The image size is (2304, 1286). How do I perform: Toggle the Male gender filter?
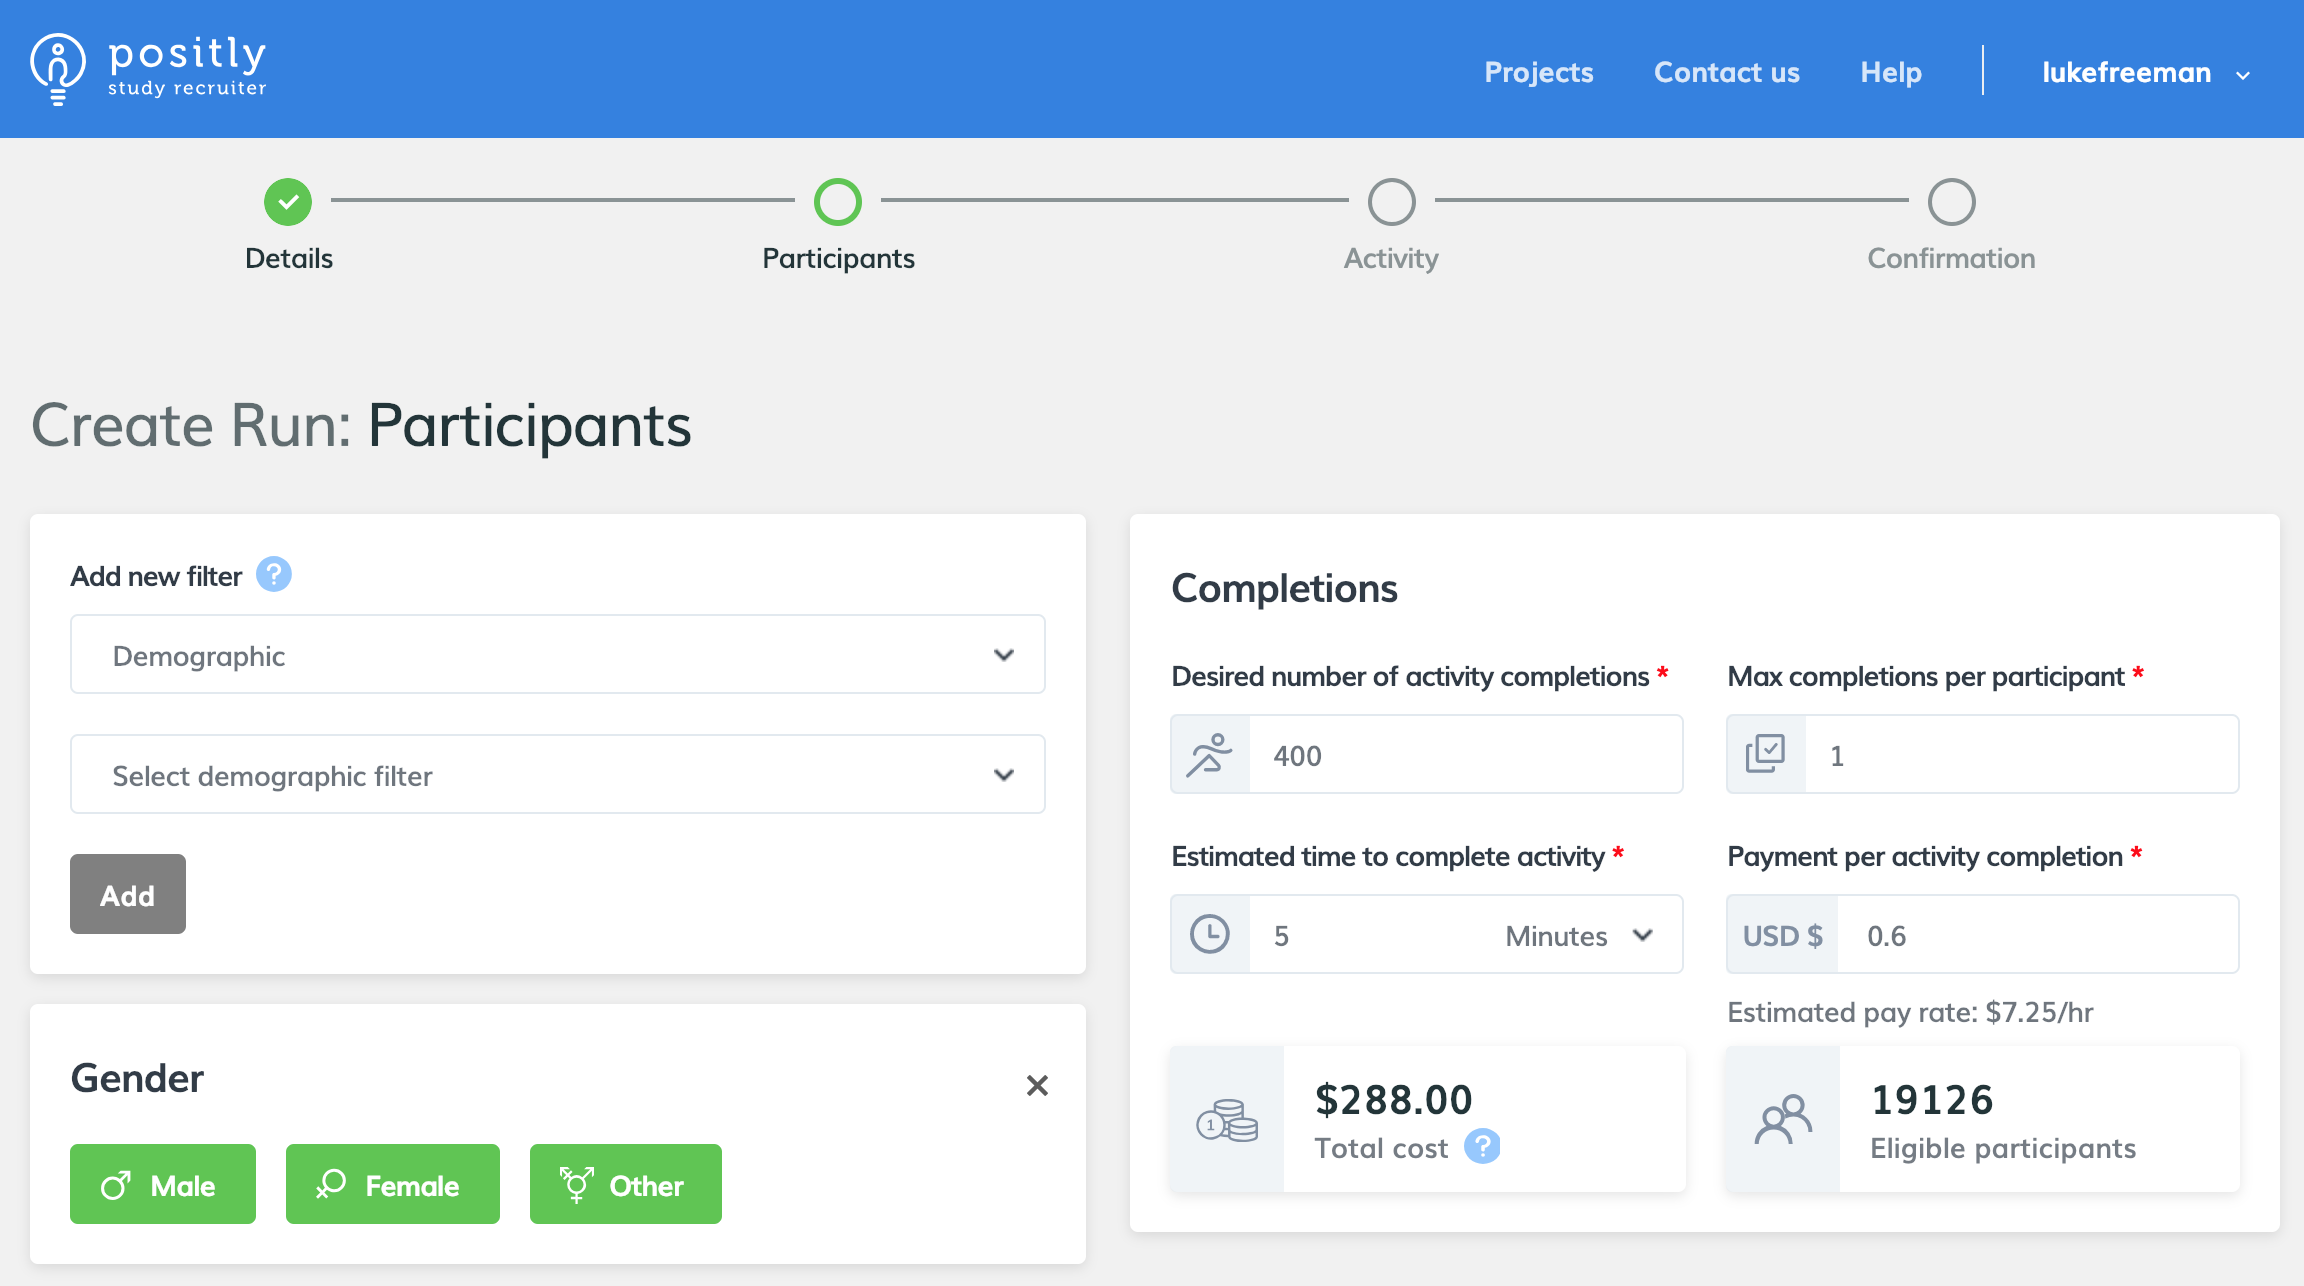click(x=163, y=1185)
